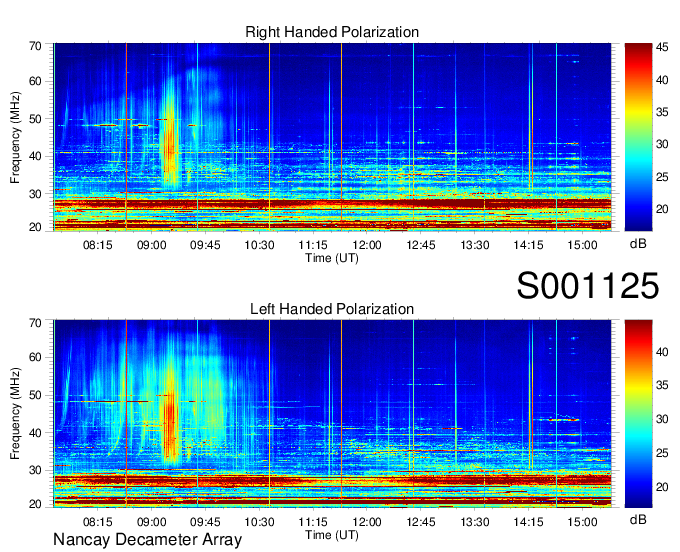Click 30 on top color bar scale
This screenshot has width=680, height=552.
tap(662, 144)
